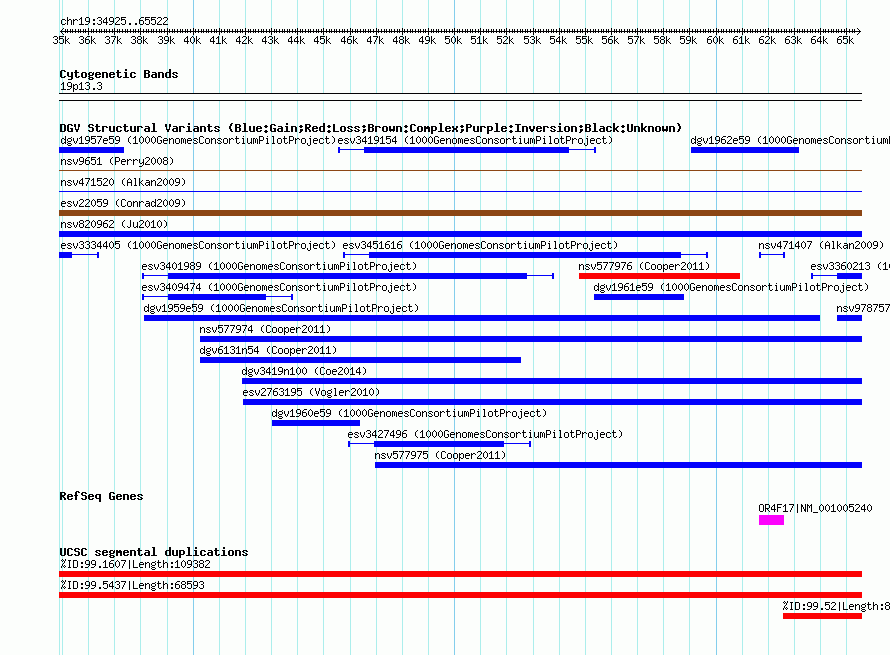Image resolution: width=890 pixels, height=655 pixels.
Task: Select the %ID:99.1607 segmental duplication bar
Action: tap(460, 574)
